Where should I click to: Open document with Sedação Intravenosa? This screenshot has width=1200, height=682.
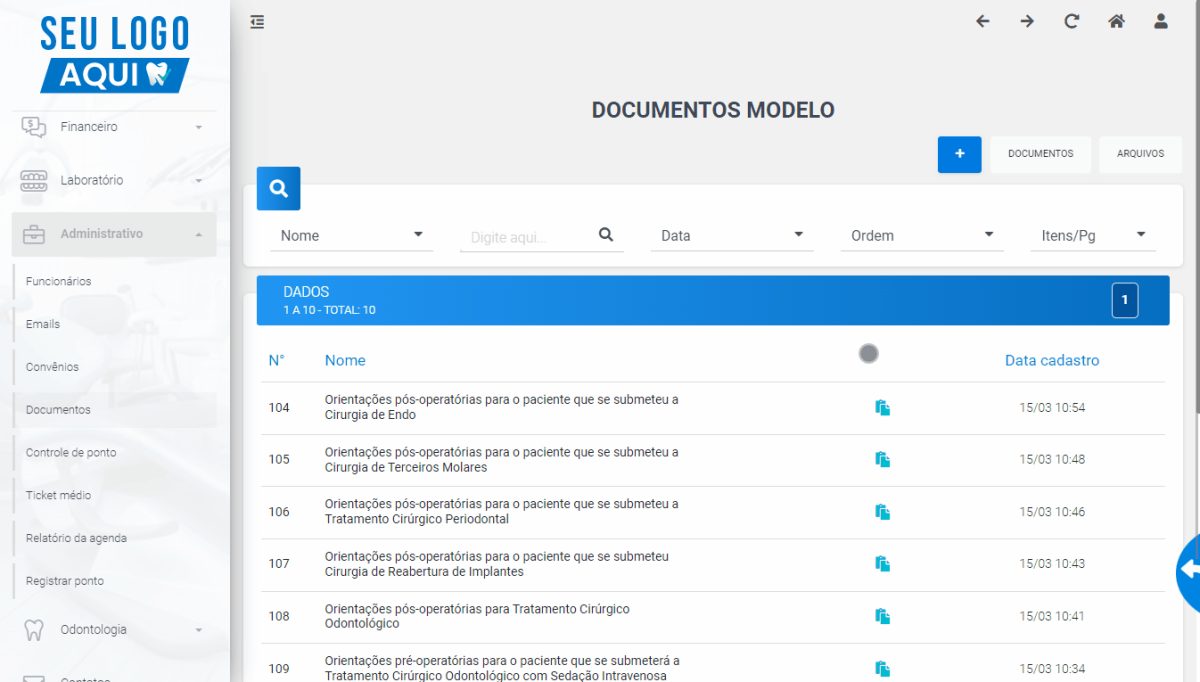502,668
